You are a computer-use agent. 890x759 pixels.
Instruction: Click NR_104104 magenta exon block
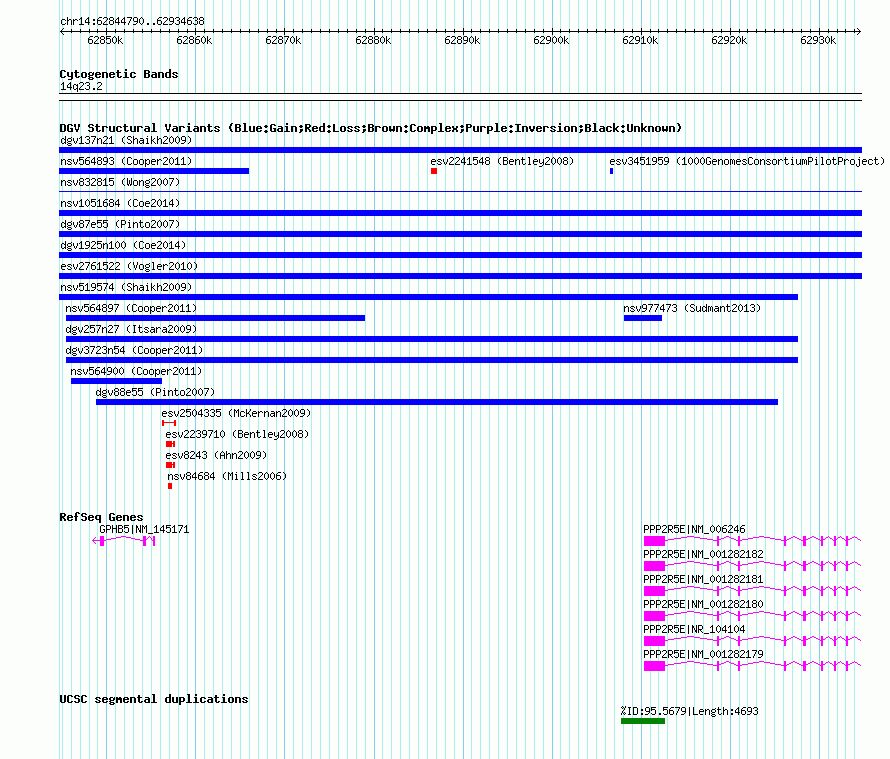coord(654,641)
